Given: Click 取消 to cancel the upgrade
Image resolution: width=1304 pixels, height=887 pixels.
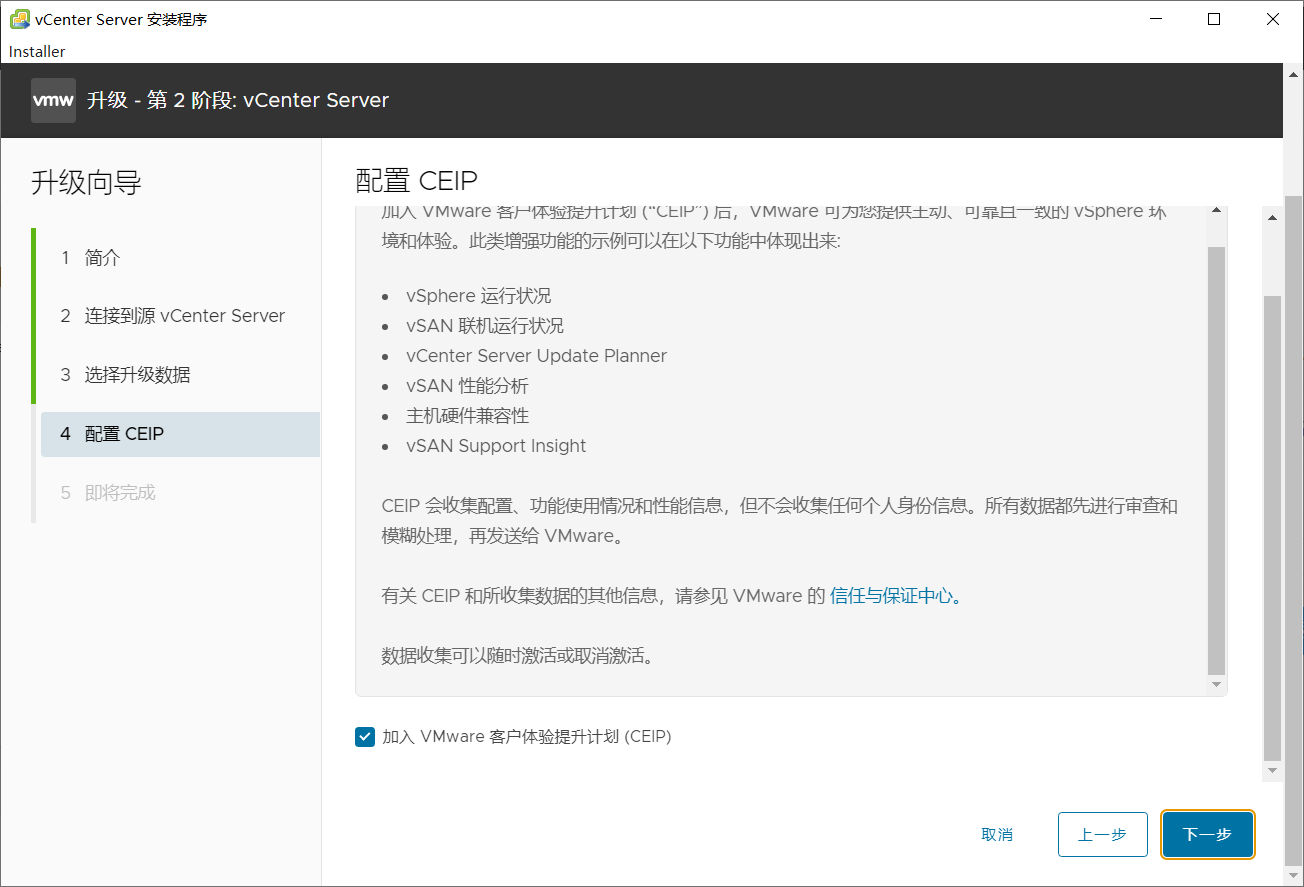Looking at the screenshot, I should tap(997, 834).
